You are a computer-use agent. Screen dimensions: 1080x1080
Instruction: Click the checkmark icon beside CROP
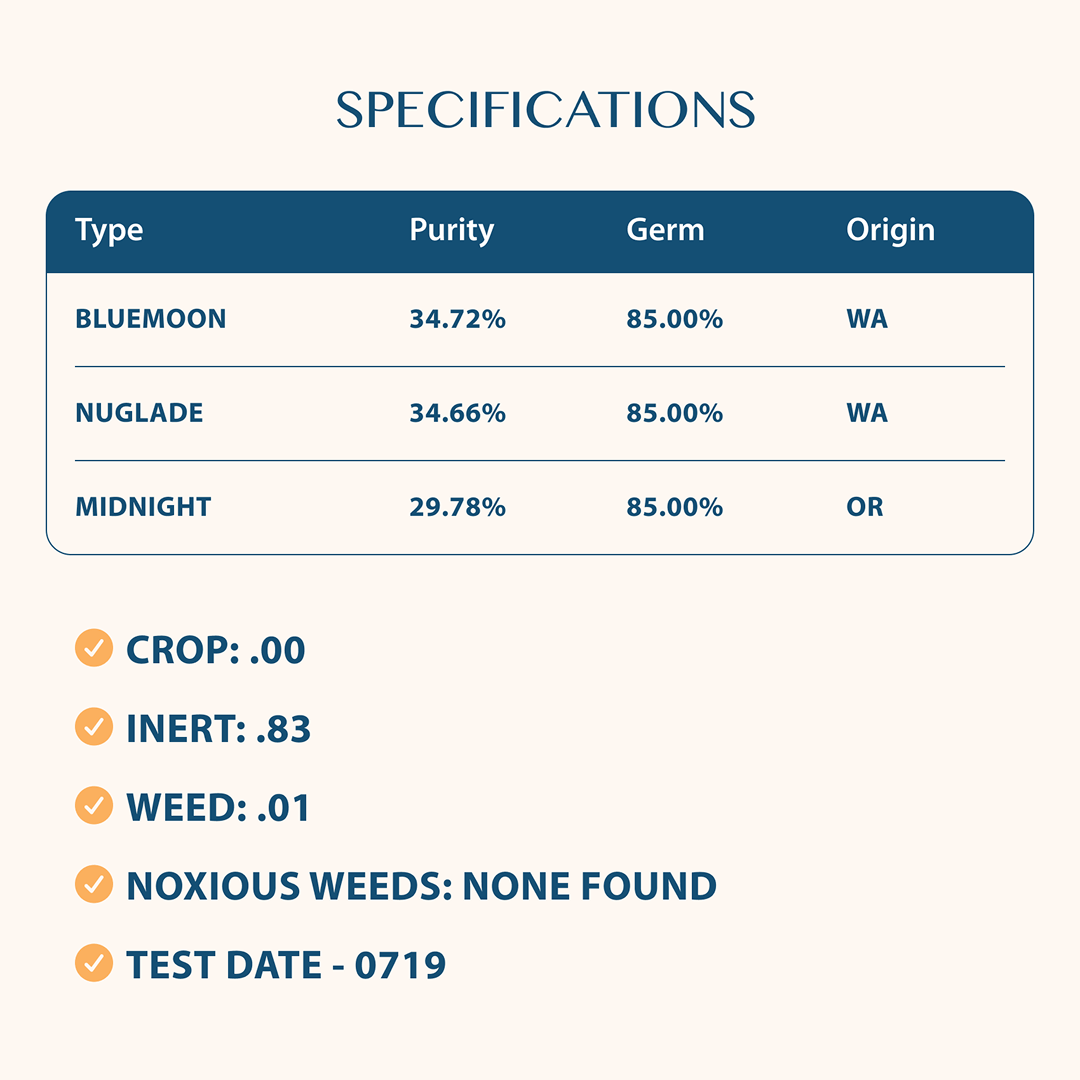tap(94, 648)
